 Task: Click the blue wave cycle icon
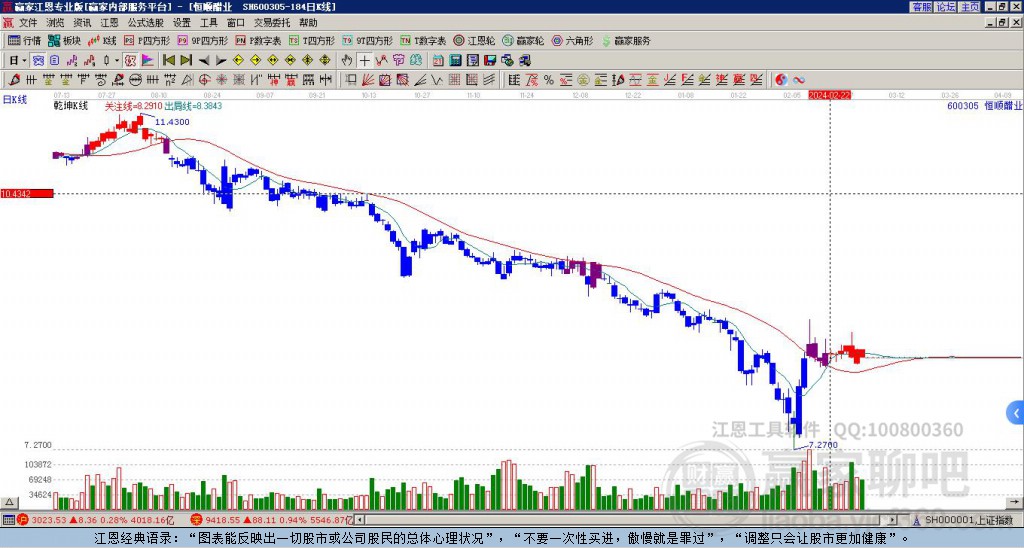point(799,80)
